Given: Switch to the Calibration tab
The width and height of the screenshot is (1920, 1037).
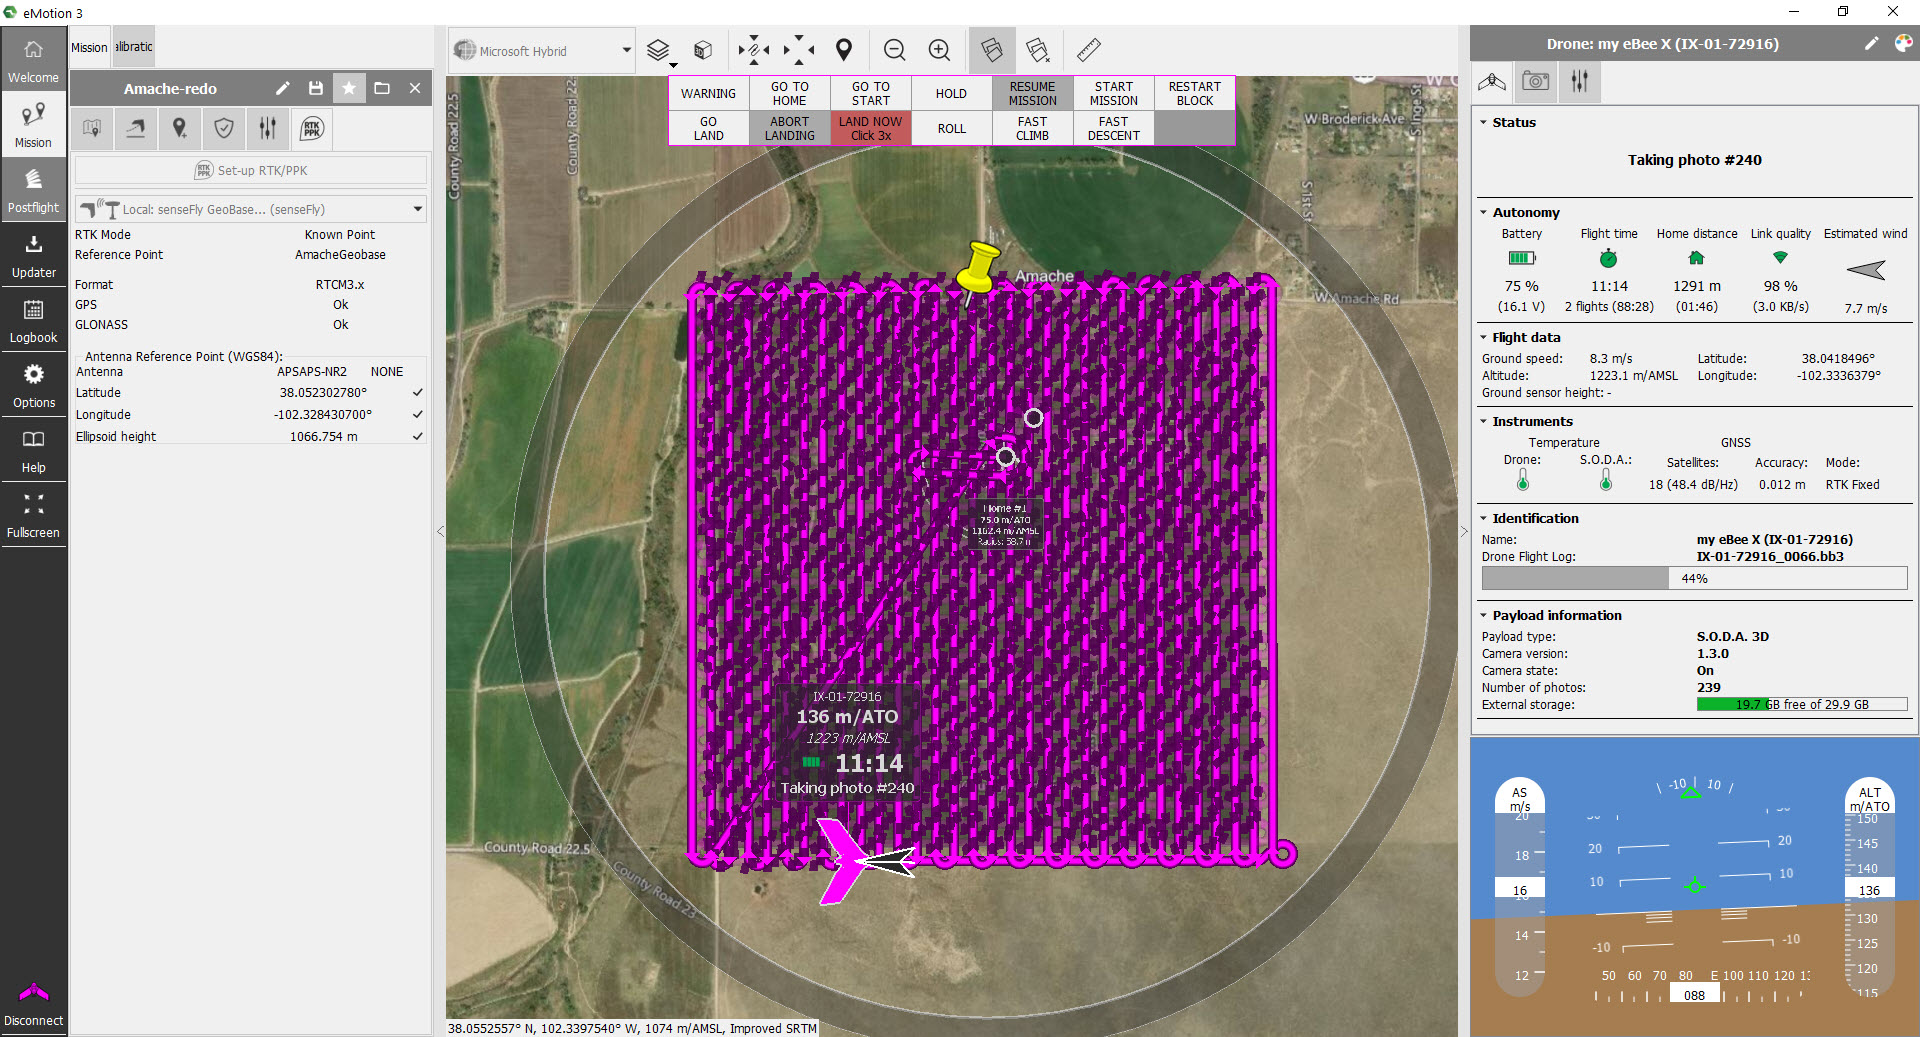Looking at the screenshot, I should tap(134, 47).
